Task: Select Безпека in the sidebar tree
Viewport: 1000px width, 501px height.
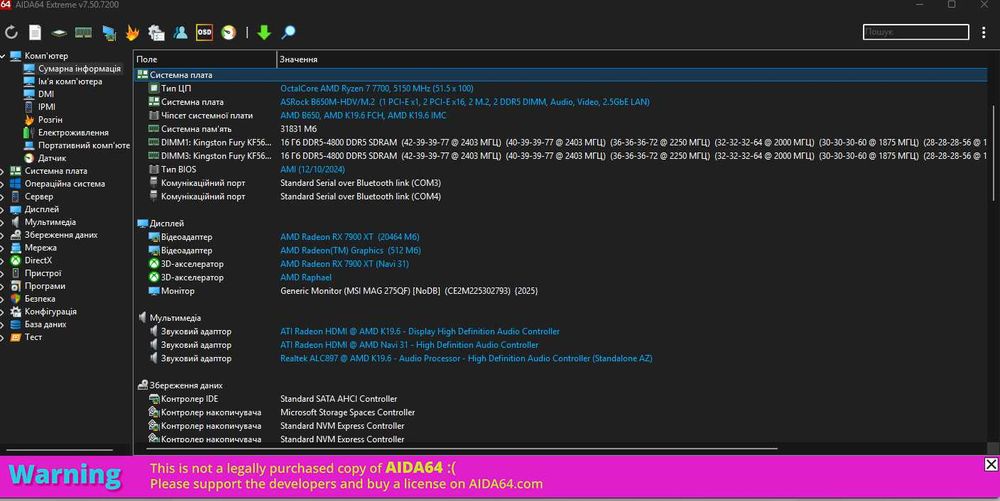Action: tap(40, 298)
